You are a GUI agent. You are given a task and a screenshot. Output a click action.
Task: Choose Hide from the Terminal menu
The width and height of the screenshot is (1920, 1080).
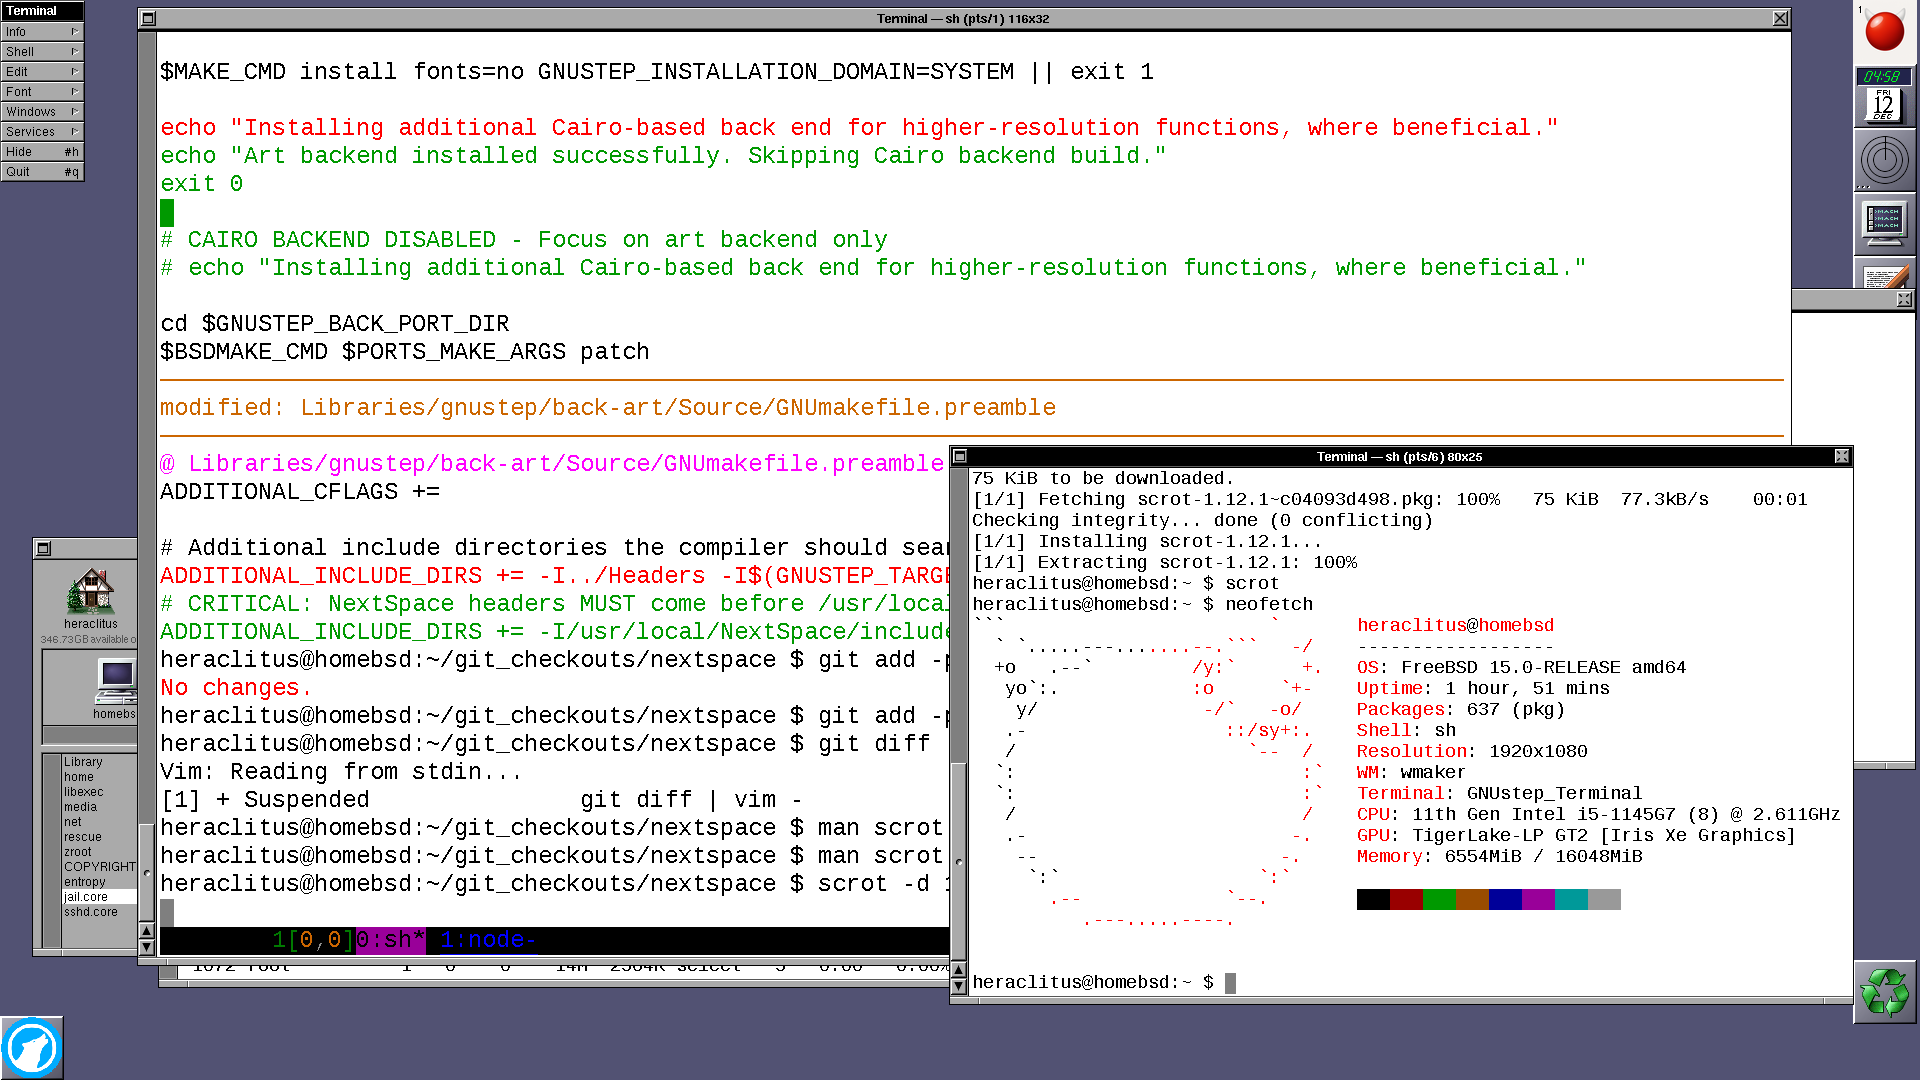(x=40, y=151)
